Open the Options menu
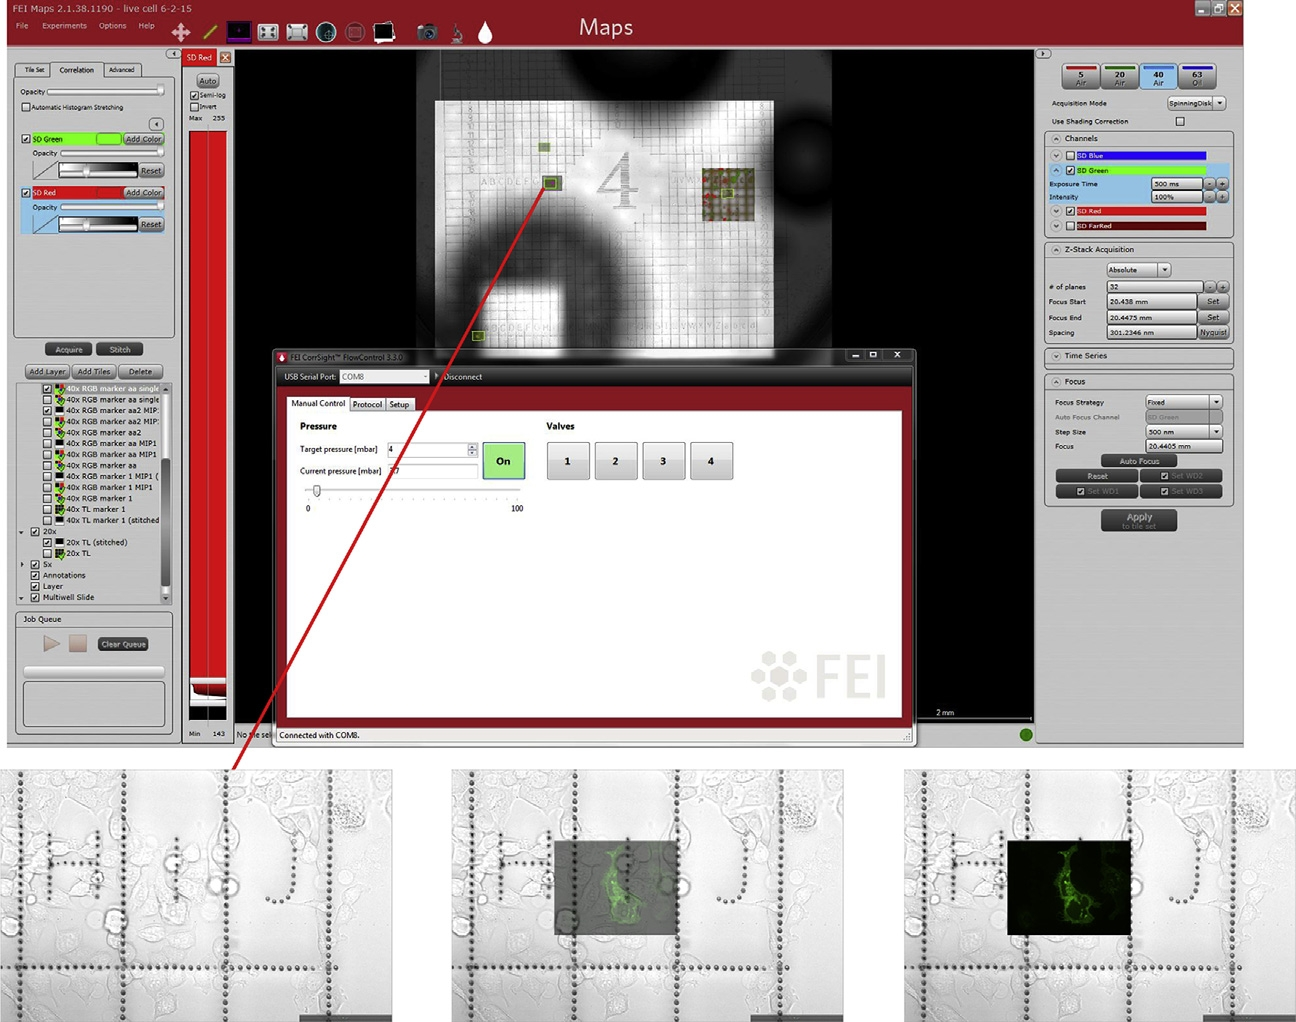The width and height of the screenshot is (1296, 1022). click(112, 26)
